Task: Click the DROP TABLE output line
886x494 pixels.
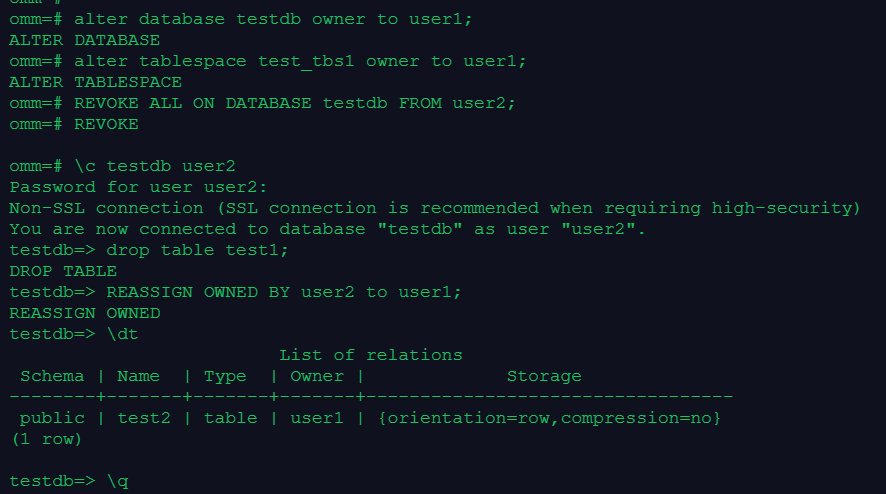Action: (63, 271)
